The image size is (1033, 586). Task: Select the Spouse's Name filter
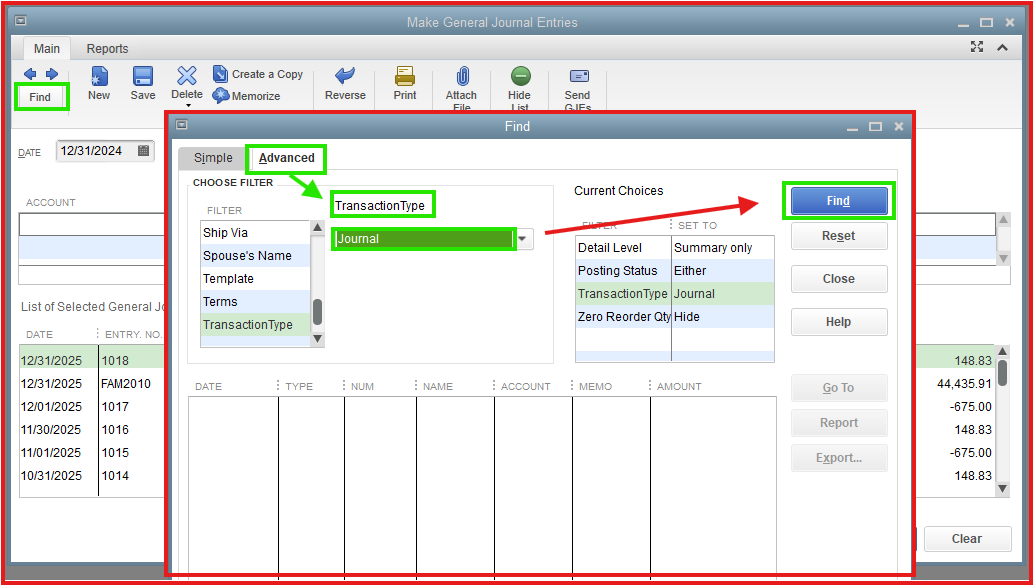tap(255, 256)
